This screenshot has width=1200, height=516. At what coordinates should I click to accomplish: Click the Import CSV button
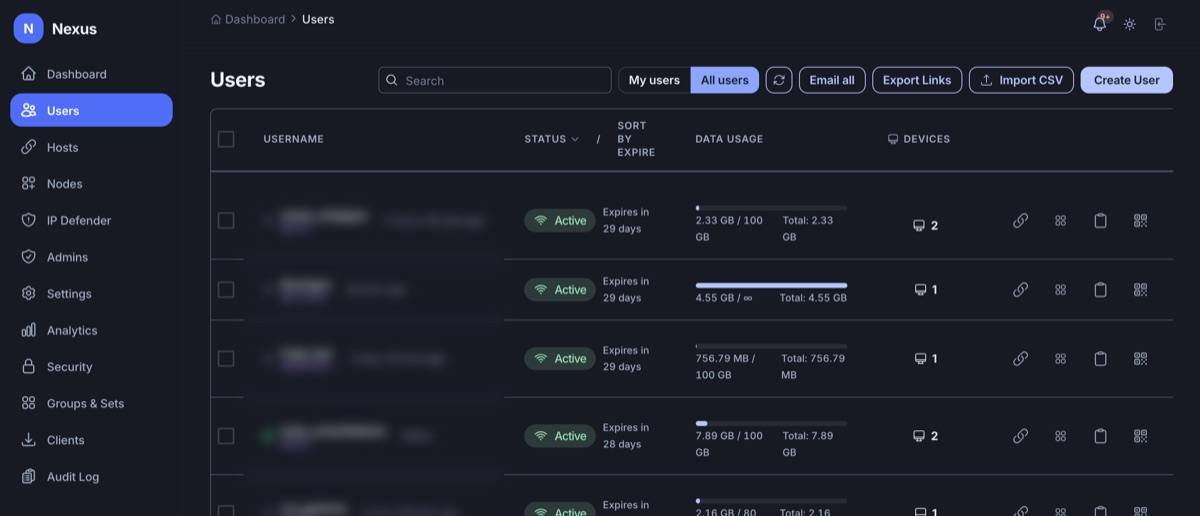click(1021, 80)
